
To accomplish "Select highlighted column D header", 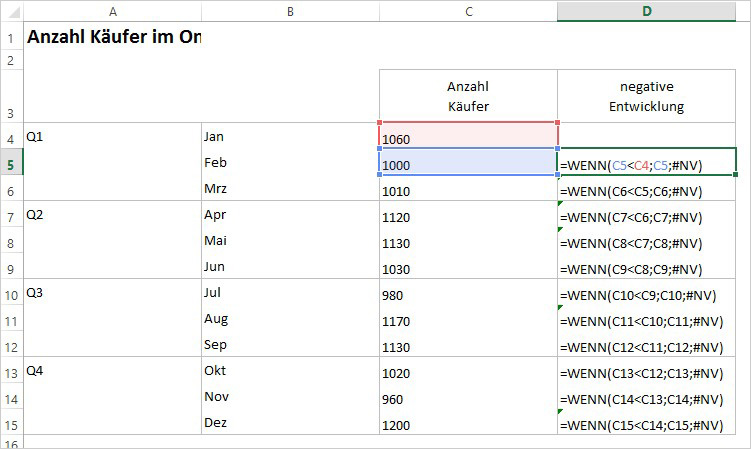I will [647, 11].
